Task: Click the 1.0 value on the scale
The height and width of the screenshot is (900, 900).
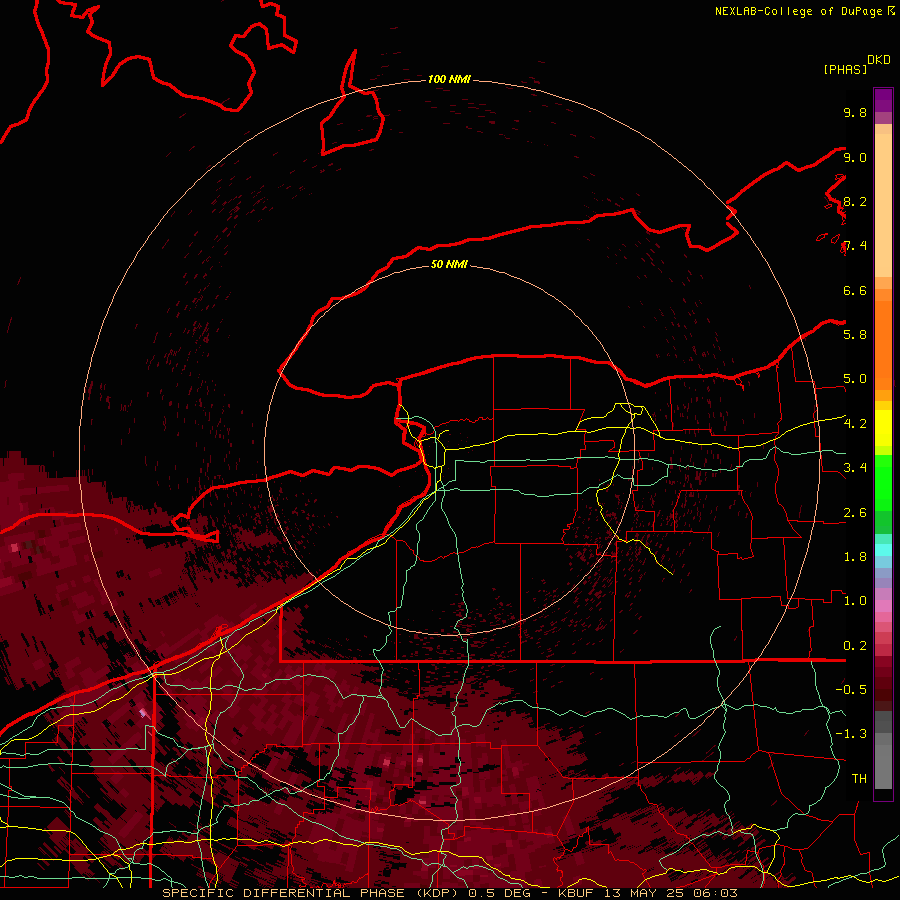Action: pos(855,601)
